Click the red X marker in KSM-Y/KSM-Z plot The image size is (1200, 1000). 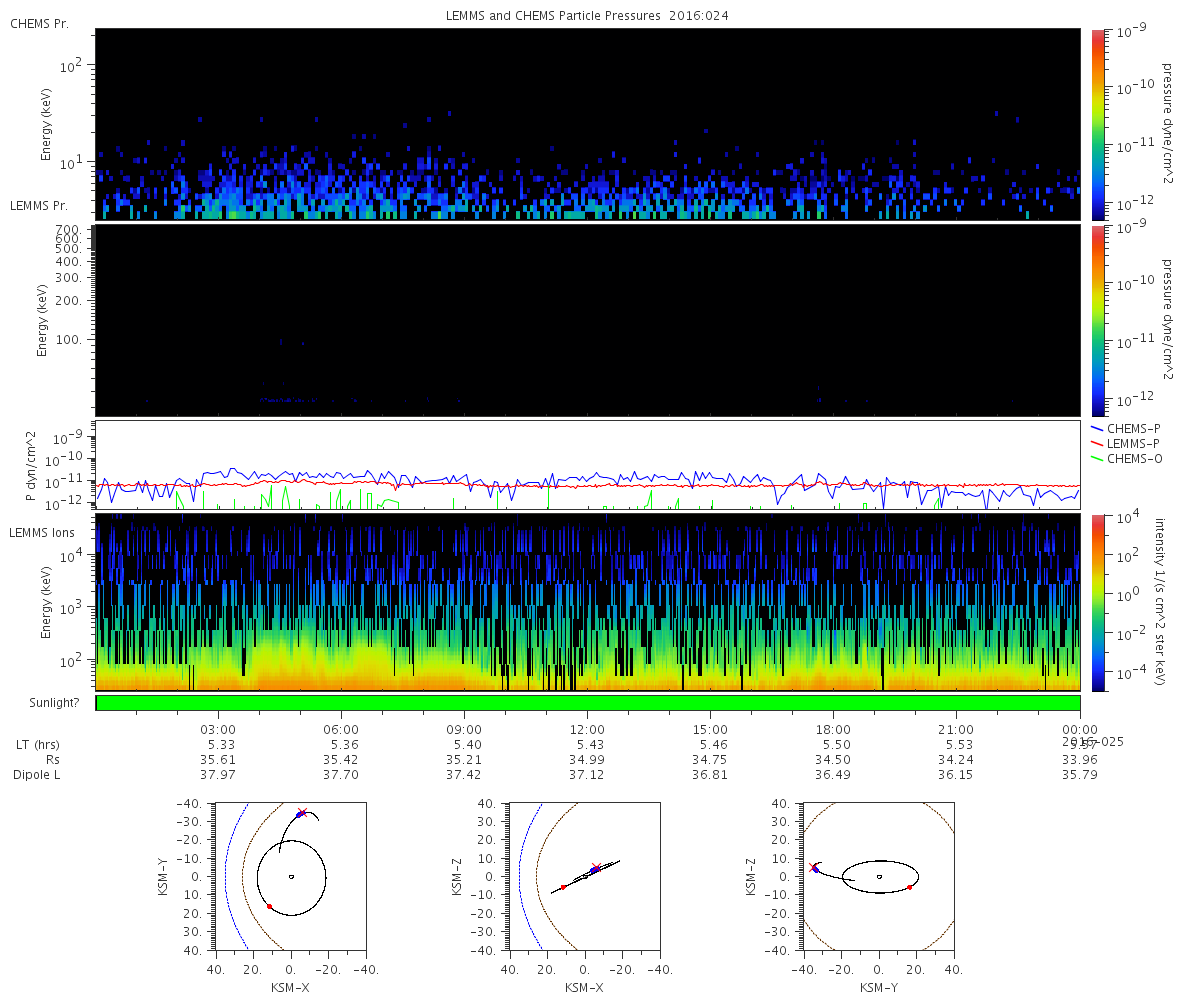[x=813, y=866]
